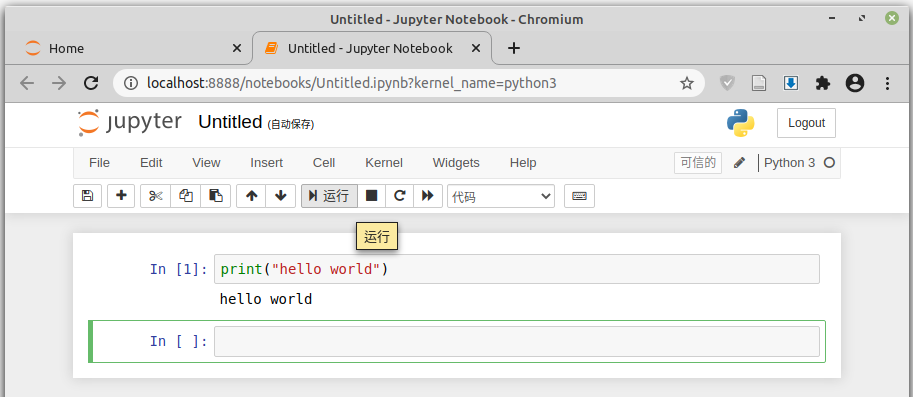Click the Python 3 kernel name
The image size is (913, 397).
790,163
